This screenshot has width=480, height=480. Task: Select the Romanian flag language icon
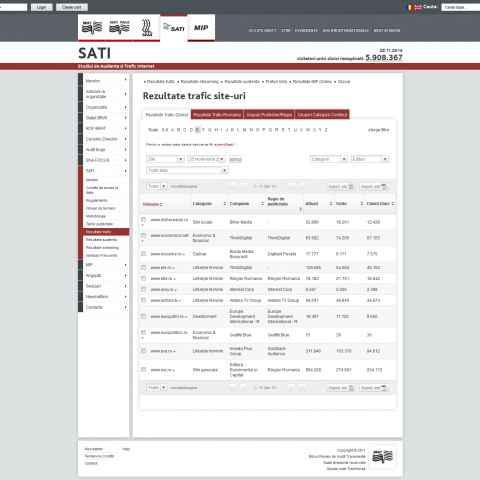(x=410, y=7)
